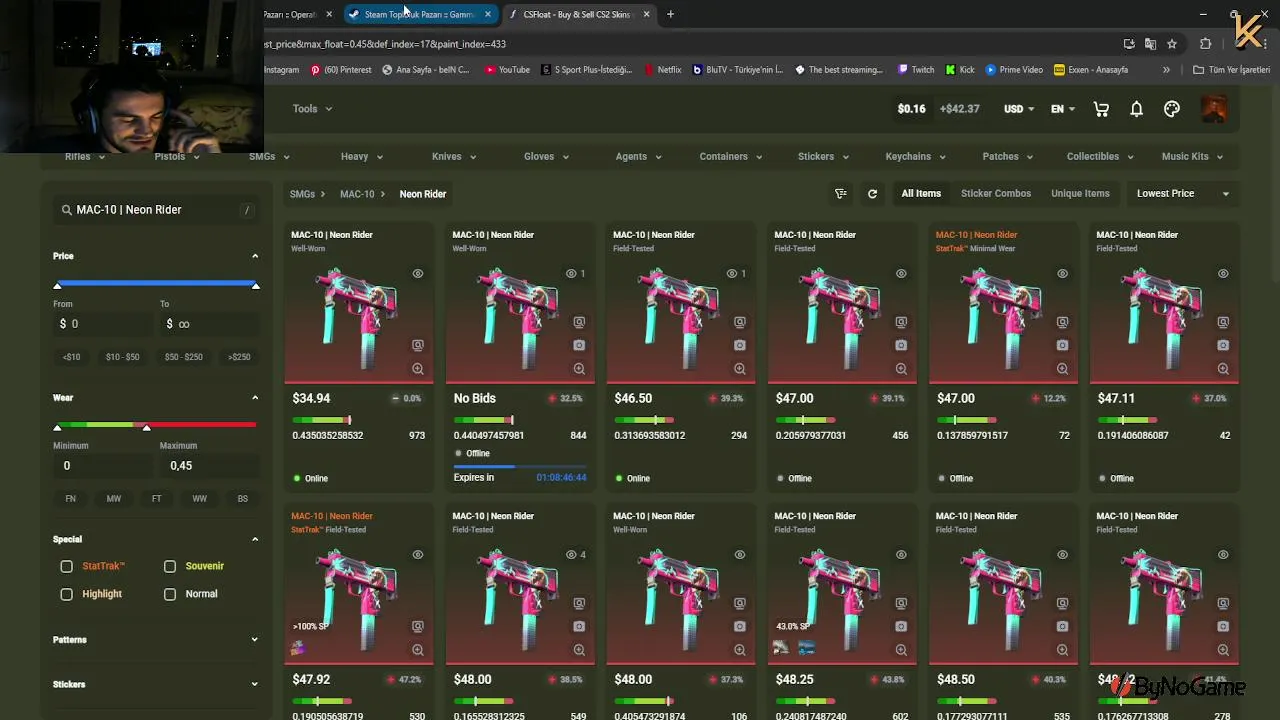Switch to the Steam Topluluk Pazarı browser tab
This screenshot has width=1280, height=720.
[419, 14]
